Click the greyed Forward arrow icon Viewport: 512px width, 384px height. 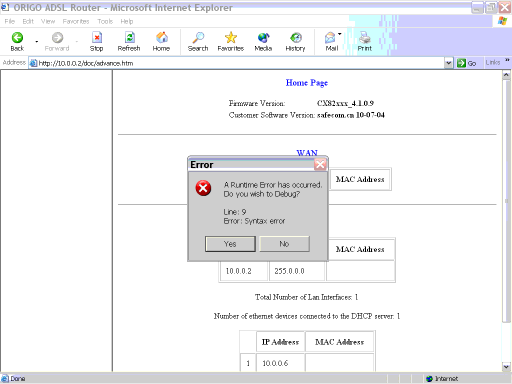pyautogui.click(x=57, y=37)
